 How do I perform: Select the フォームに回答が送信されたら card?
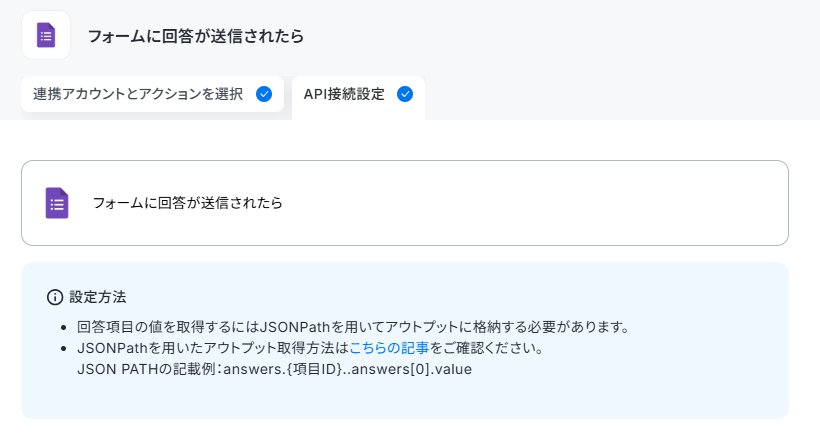point(405,203)
